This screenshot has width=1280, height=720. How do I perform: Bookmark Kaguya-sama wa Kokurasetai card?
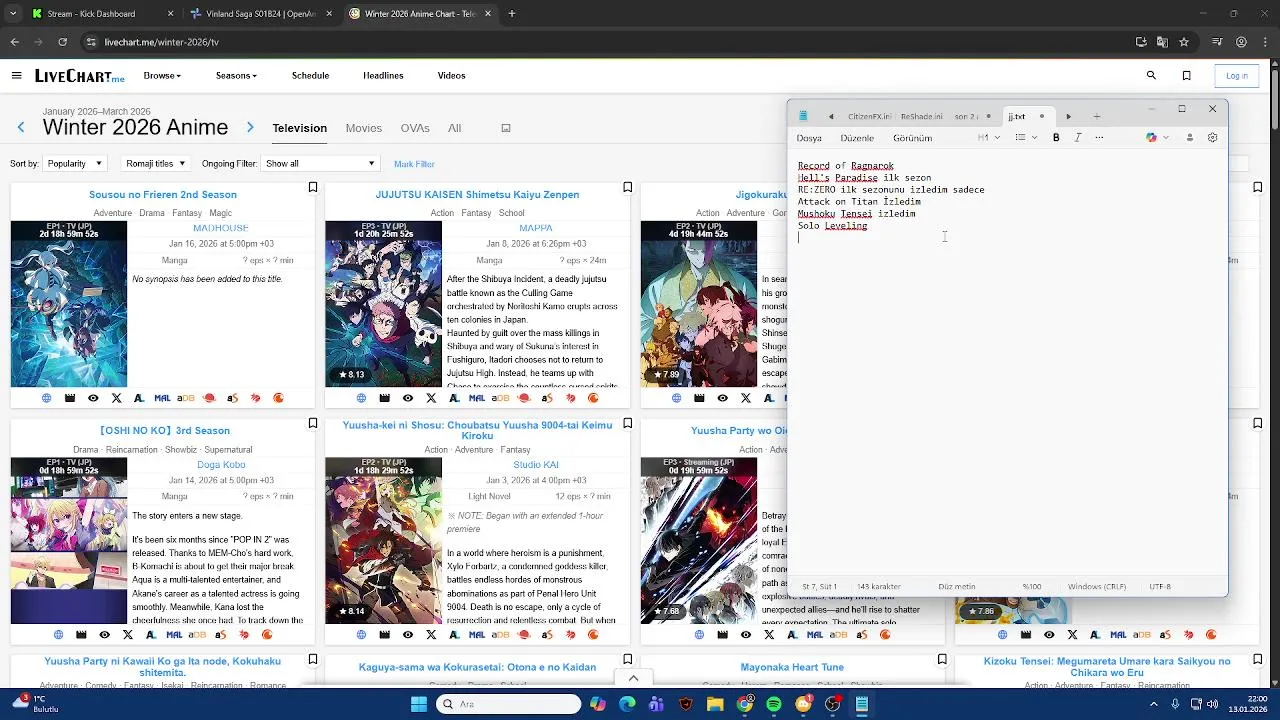pos(628,660)
